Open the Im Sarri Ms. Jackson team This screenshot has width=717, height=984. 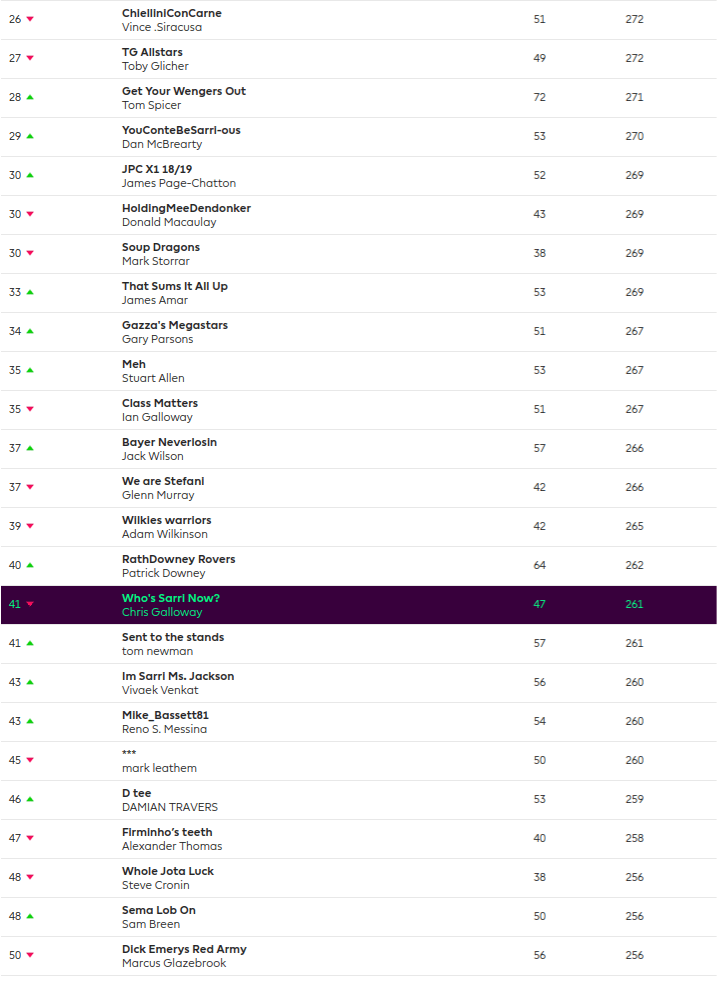pos(178,676)
